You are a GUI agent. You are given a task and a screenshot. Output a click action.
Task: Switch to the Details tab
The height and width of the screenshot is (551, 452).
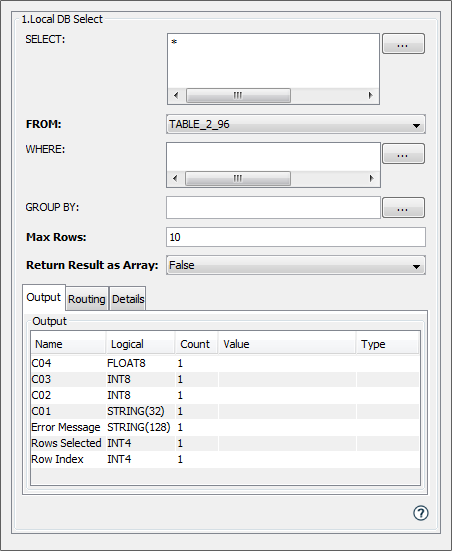[x=128, y=299]
